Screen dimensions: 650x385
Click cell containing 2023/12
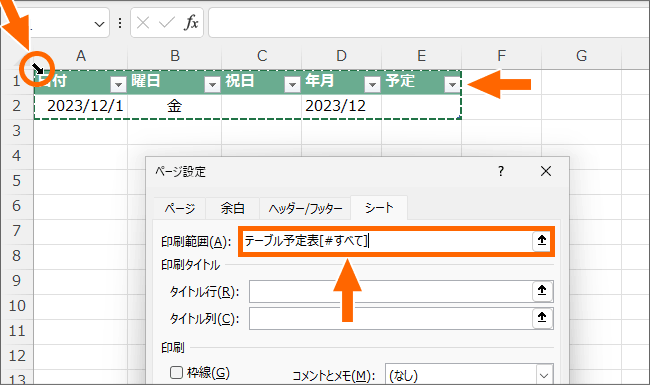[x=342, y=106]
